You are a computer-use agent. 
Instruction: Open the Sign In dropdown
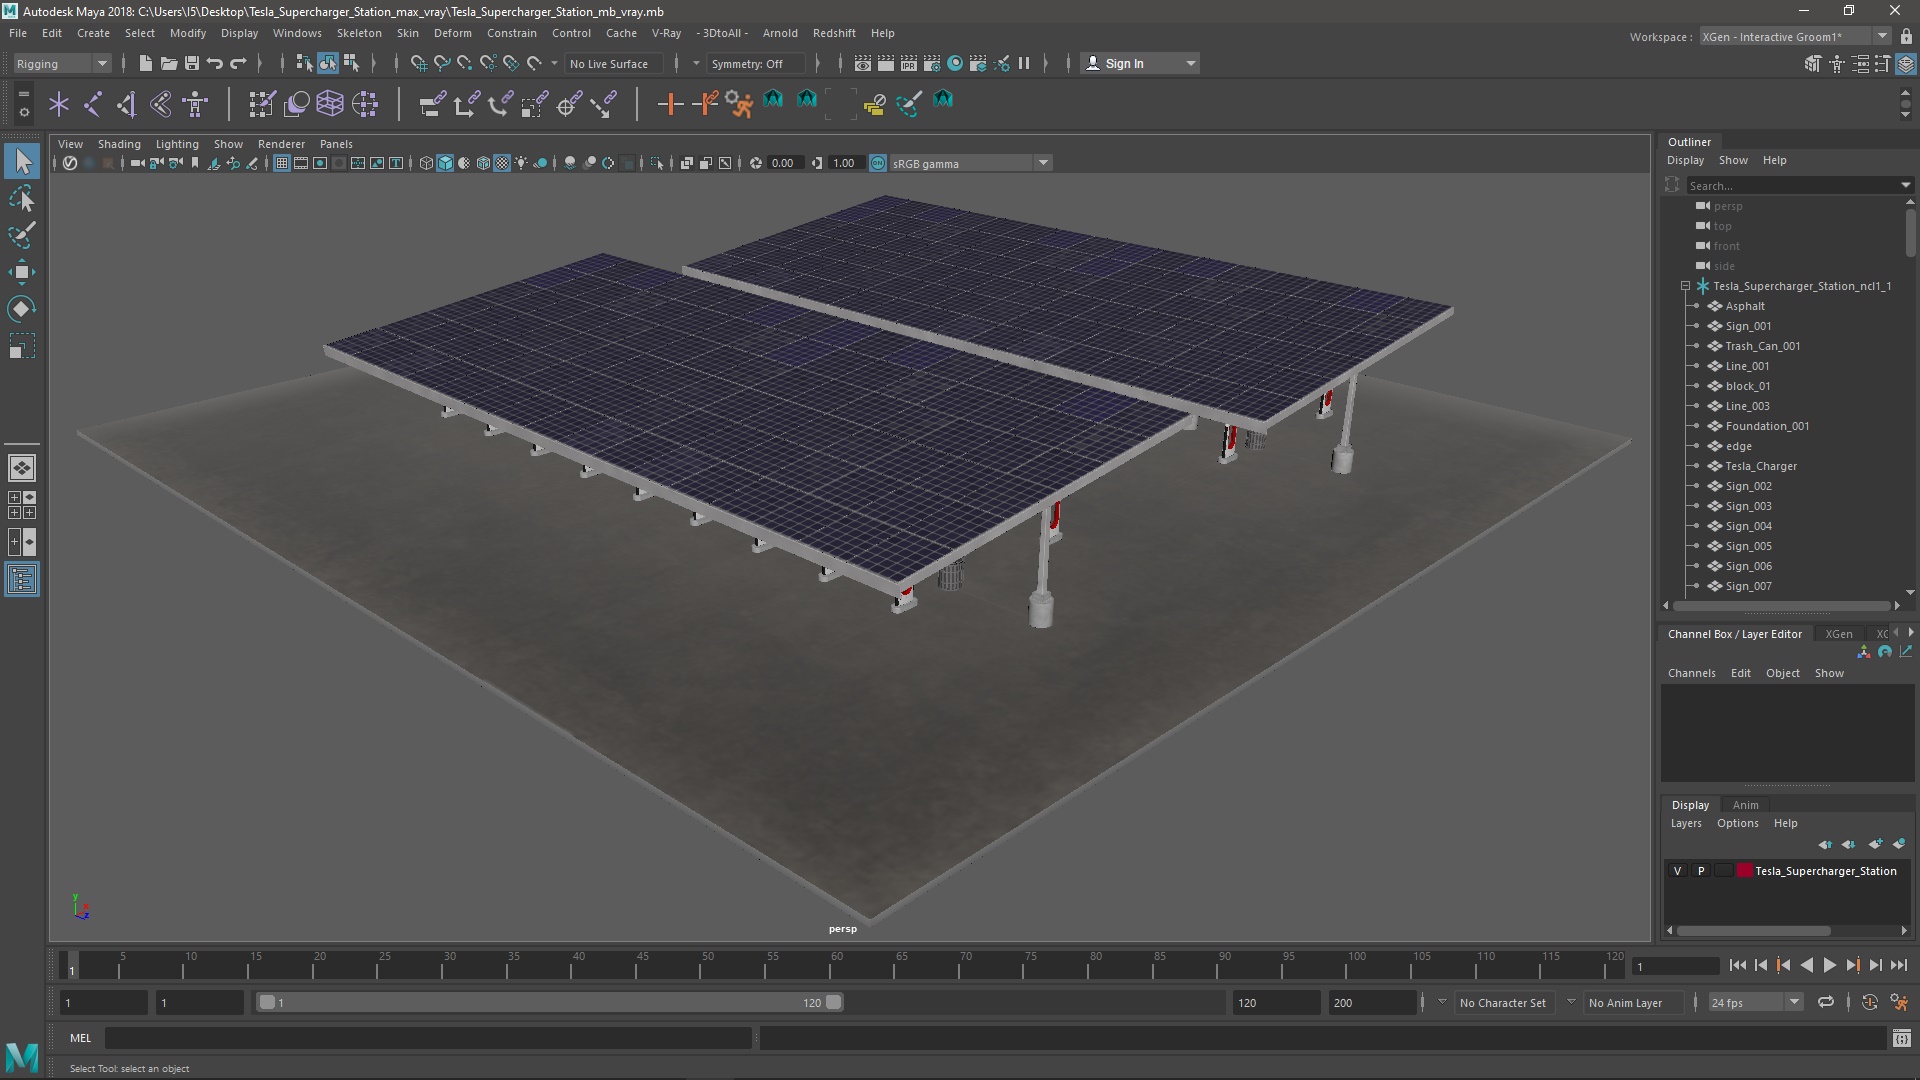1190,63
